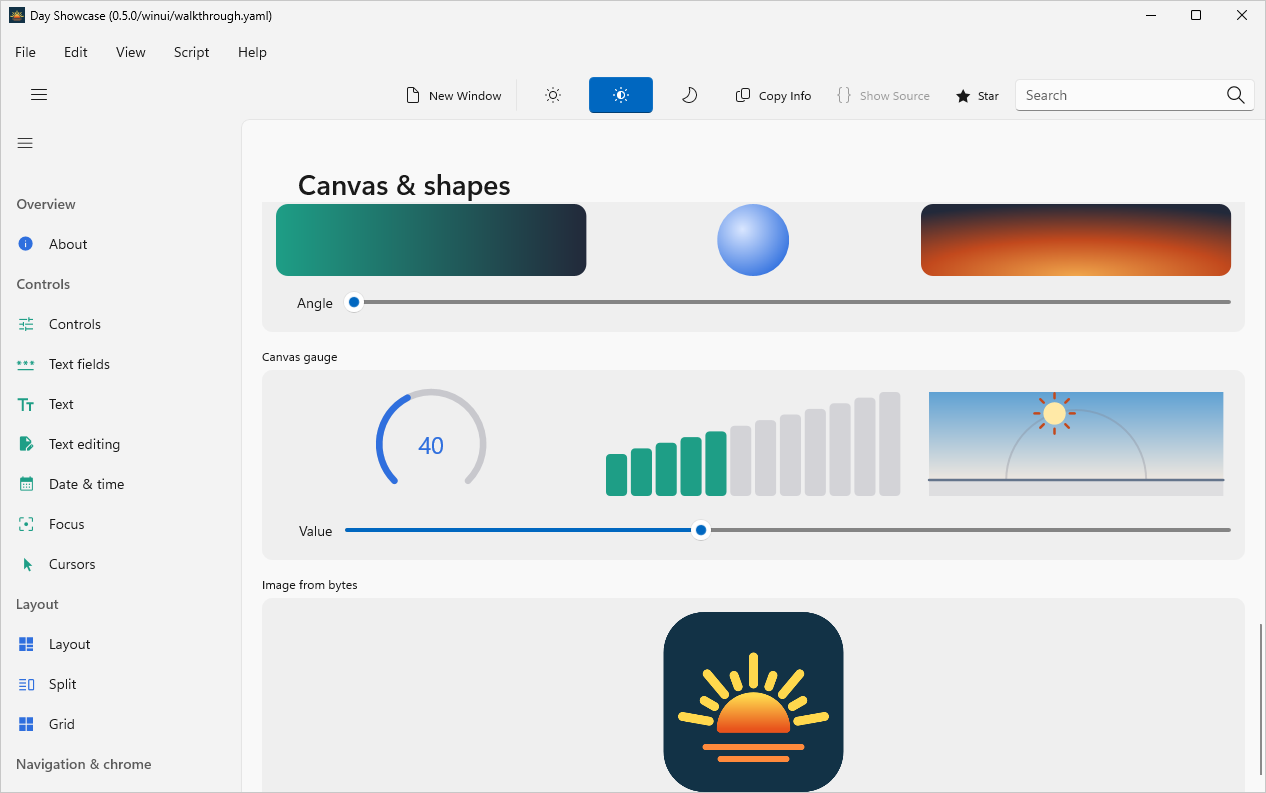Click the Layout tiles icon
The width and height of the screenshot is (1266, 793).
[26, 644]
